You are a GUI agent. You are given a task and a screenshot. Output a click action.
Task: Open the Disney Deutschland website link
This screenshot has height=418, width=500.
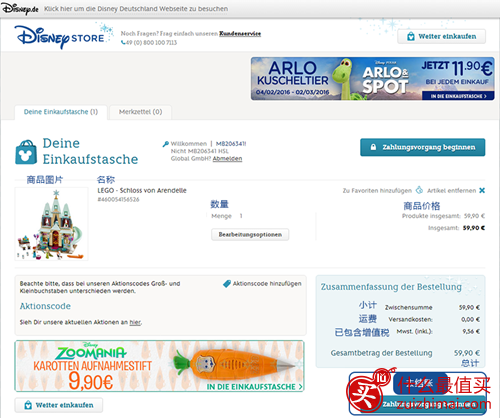coord(136,9)
